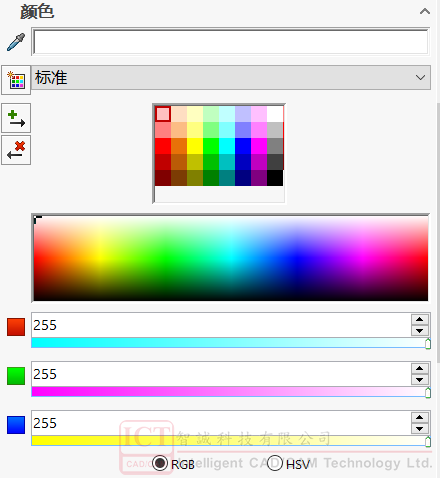
Task: Click the create new swatch palette icon
Action: point(16,80)
